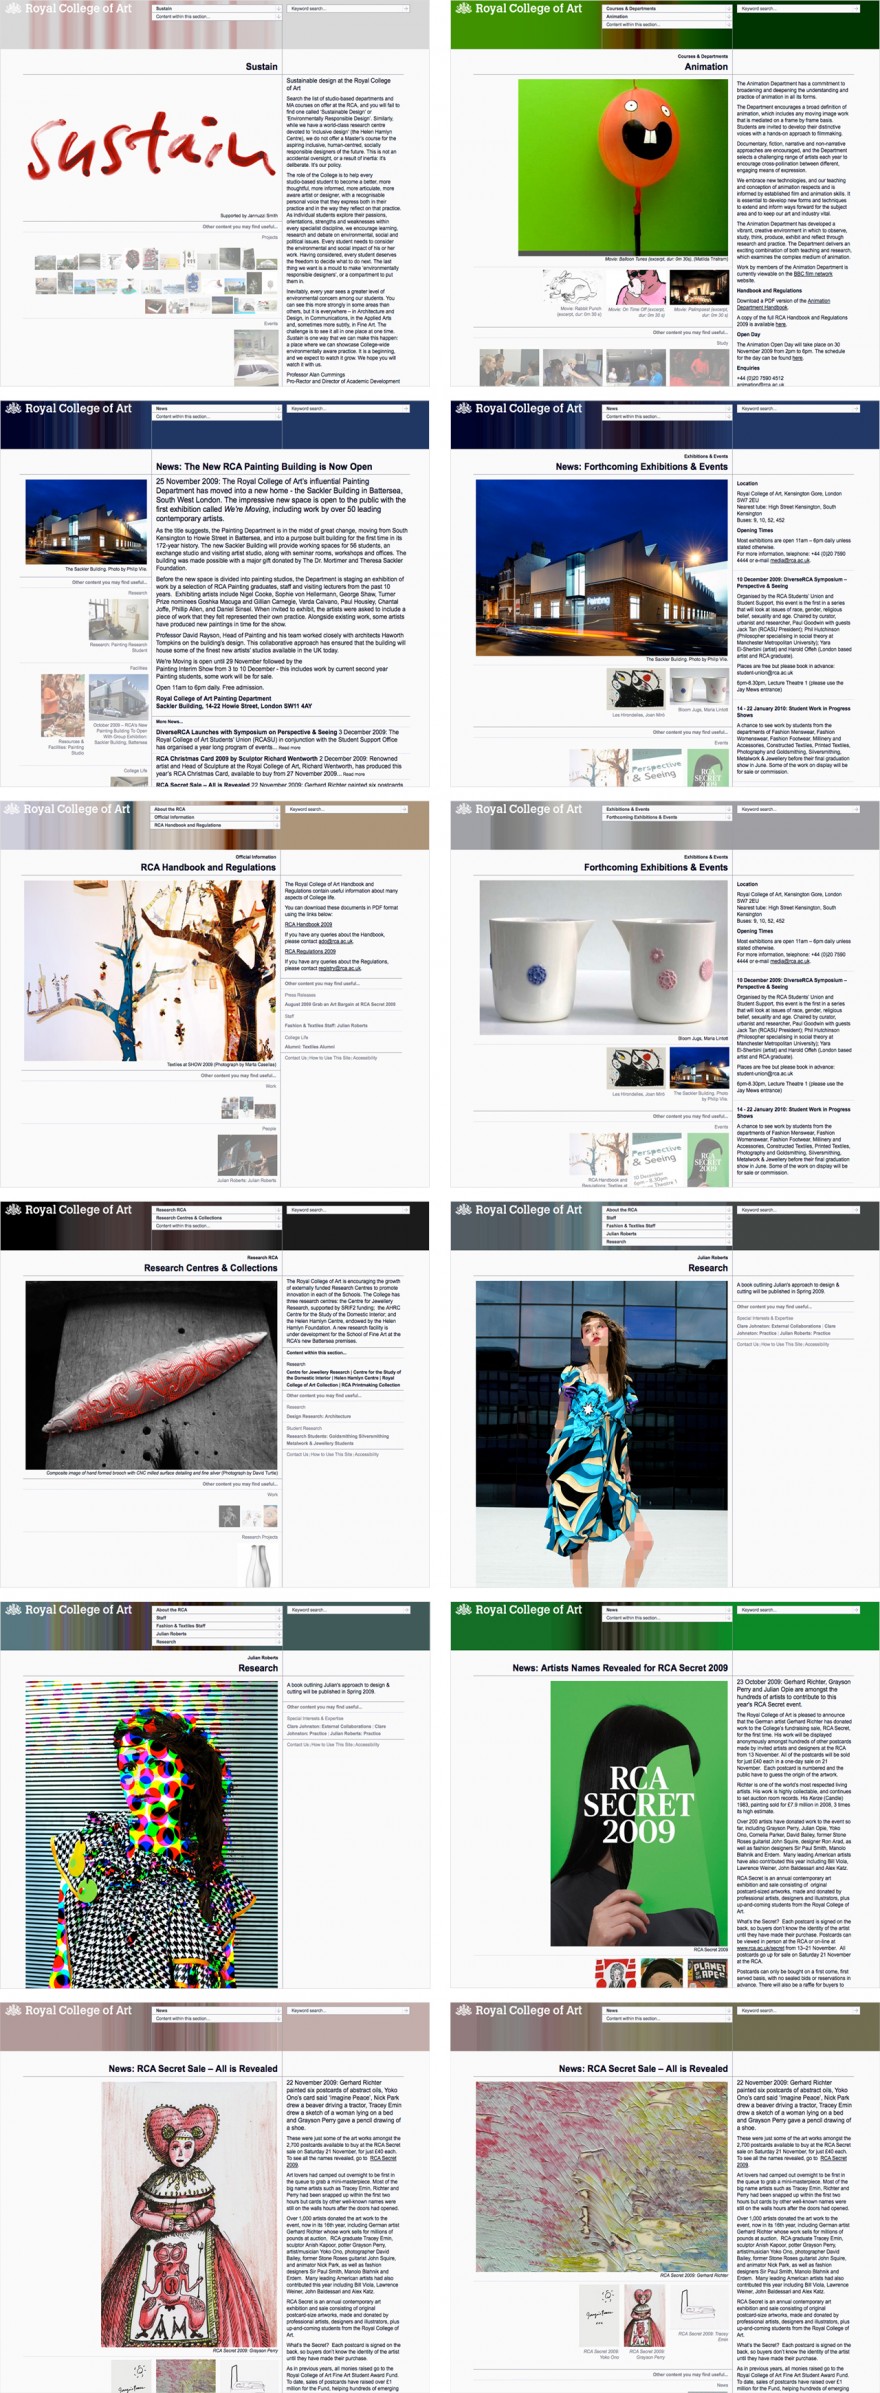This screenshot has height=2393, width=880.
Task: Open the News dropdown on the Artists Names Revealed page
Action: [x=667, y=1609]
